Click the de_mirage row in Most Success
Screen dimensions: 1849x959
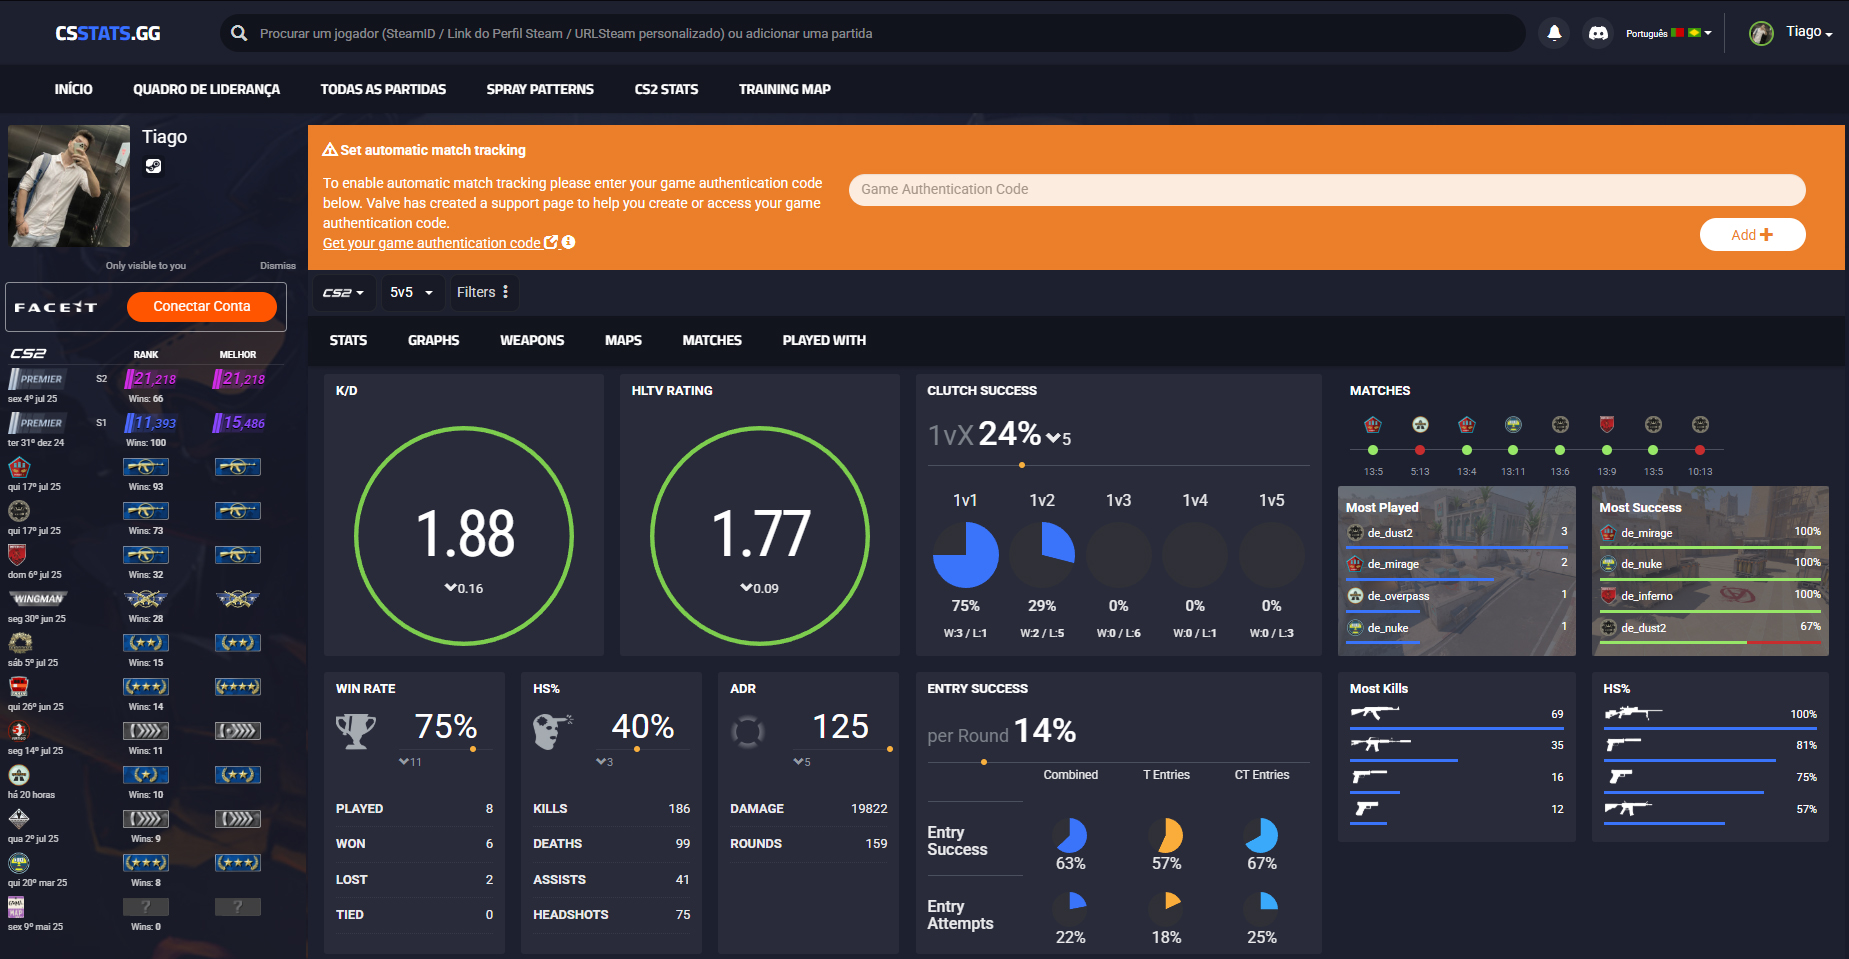coord(1710,533)
